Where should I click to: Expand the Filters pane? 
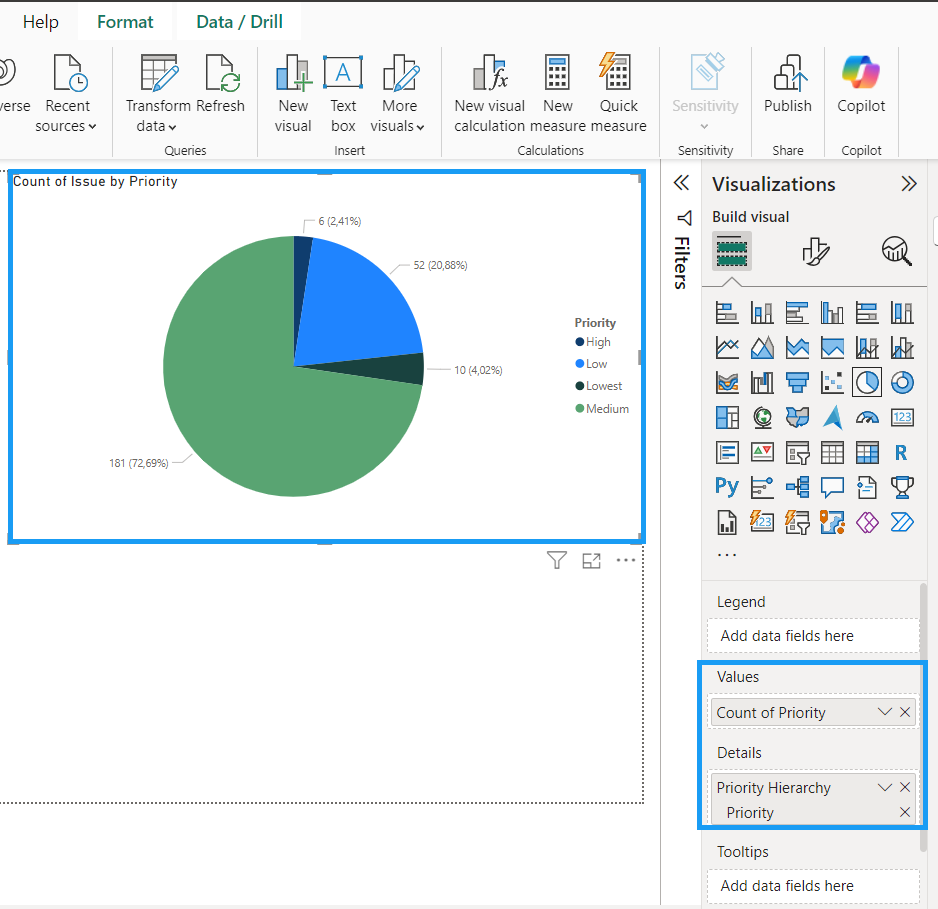click(x=682, y=183)
